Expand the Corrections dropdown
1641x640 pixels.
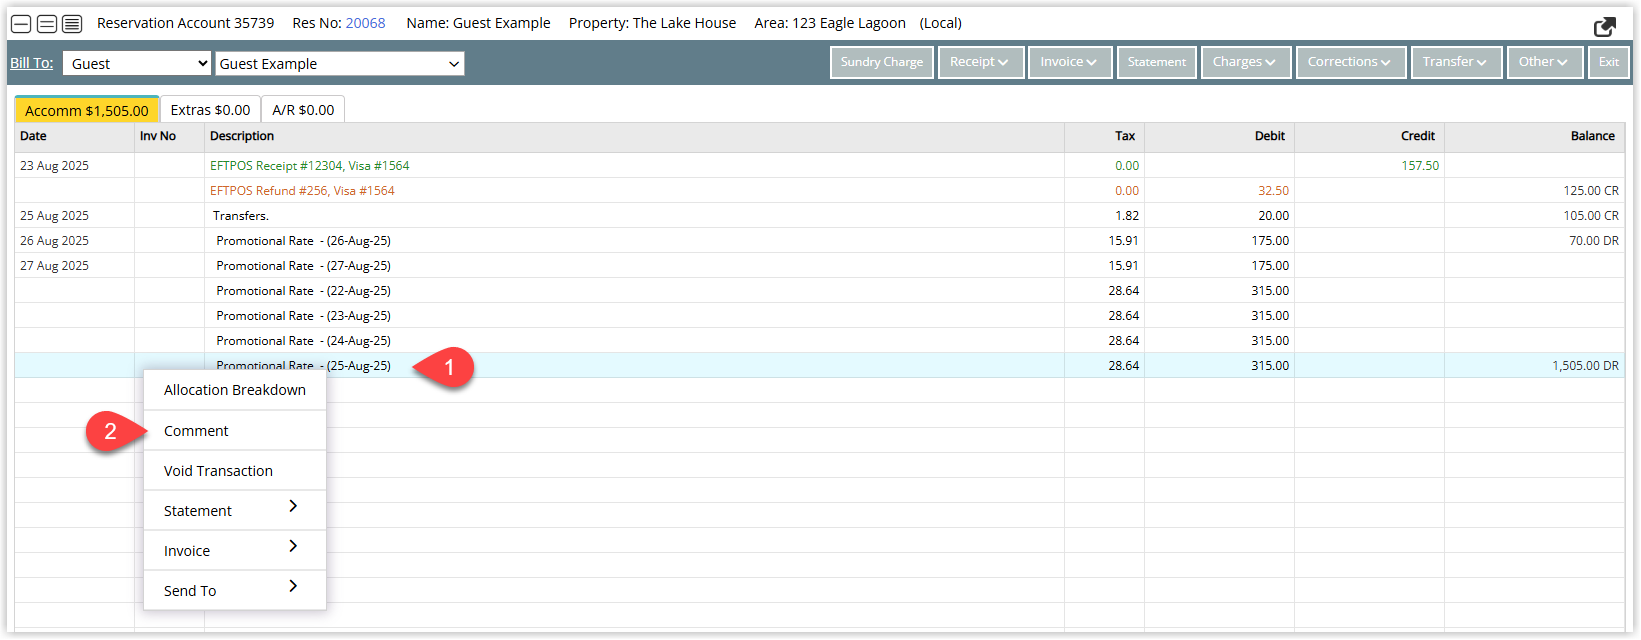[1350, 62]
